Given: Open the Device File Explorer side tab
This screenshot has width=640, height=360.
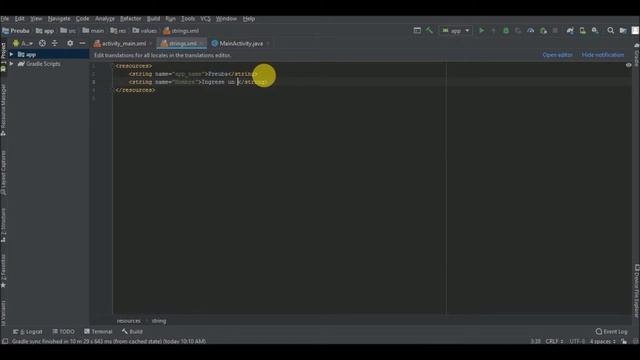Looking at the screenshot, I should coord(636,291).
